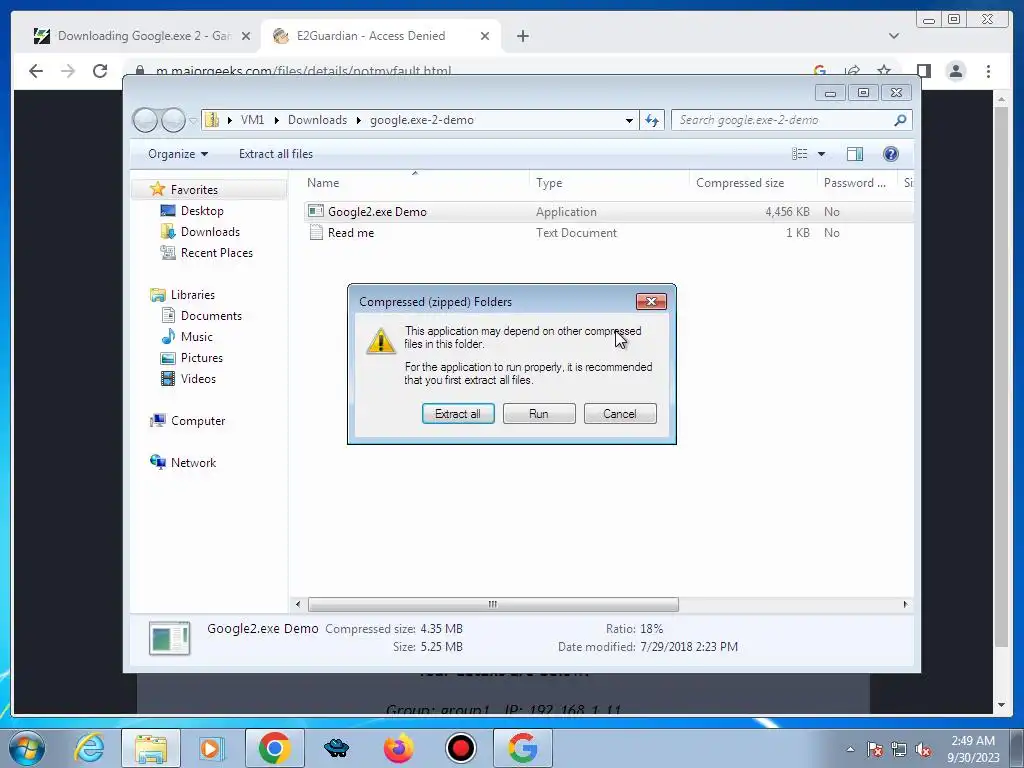The image size is (1024, 768).
Task: Open recent locations dropdown beside nav buttons
Action: 193,121
